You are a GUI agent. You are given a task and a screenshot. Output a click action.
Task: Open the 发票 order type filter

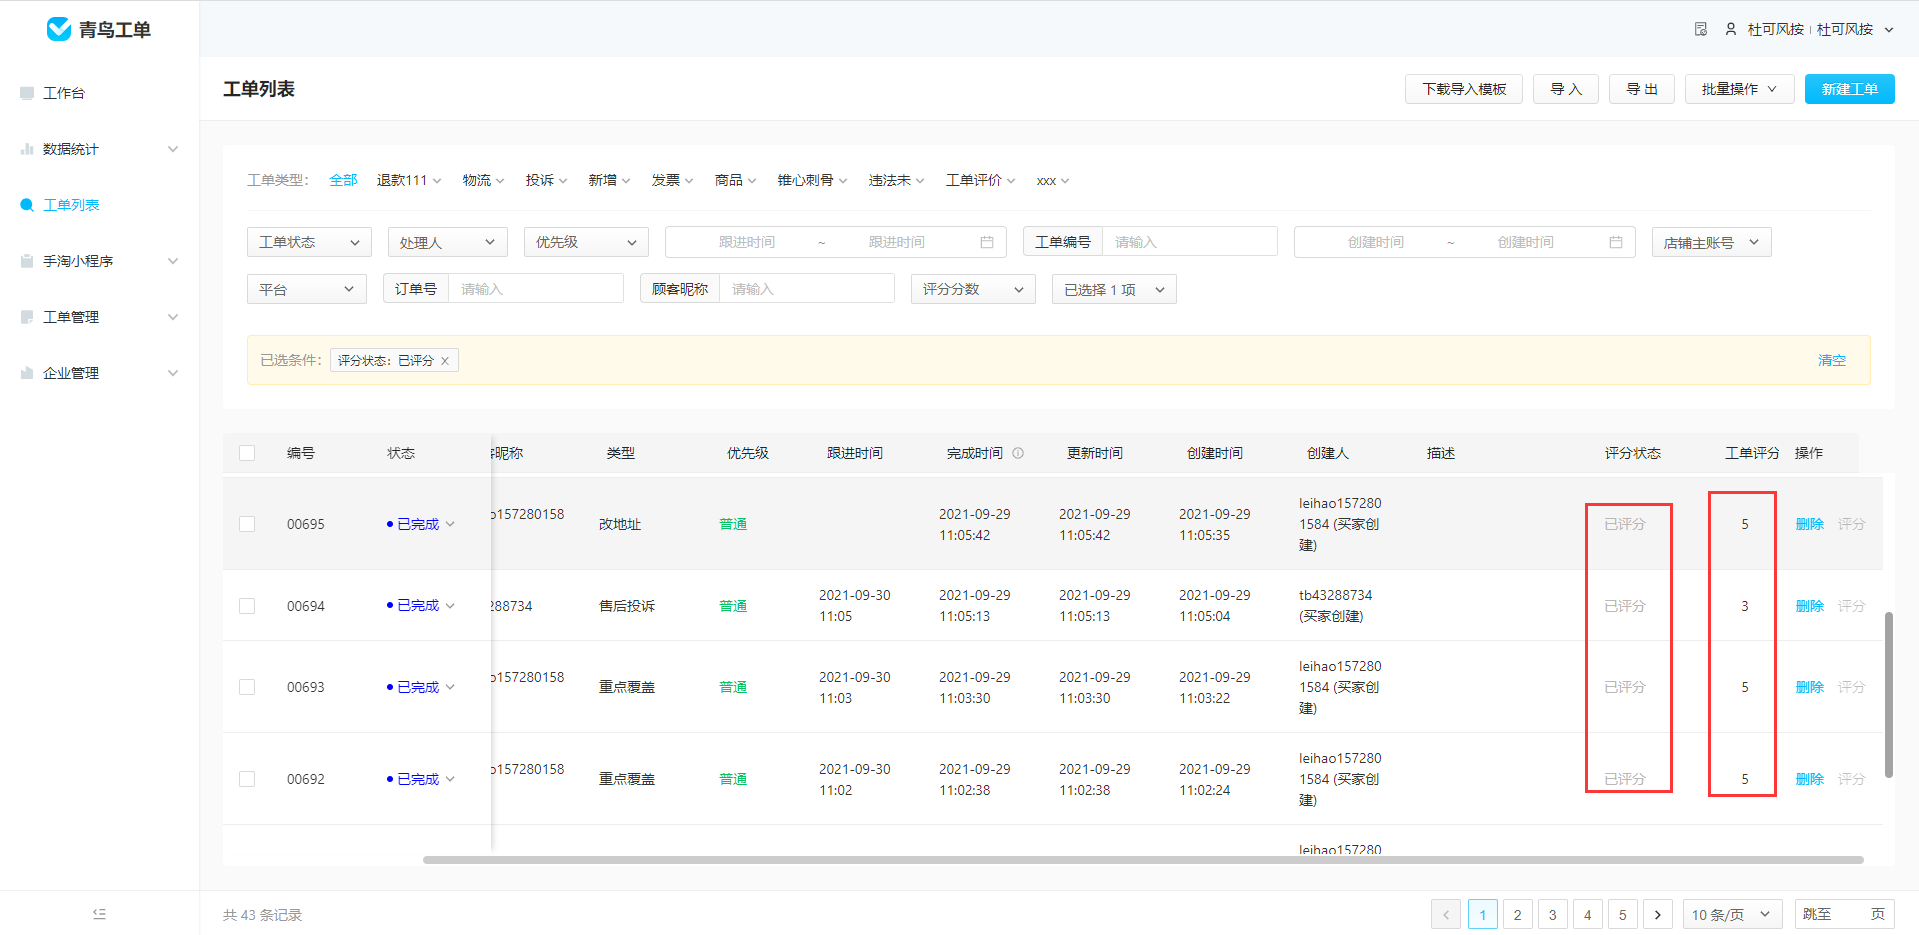tap(673, 180)
